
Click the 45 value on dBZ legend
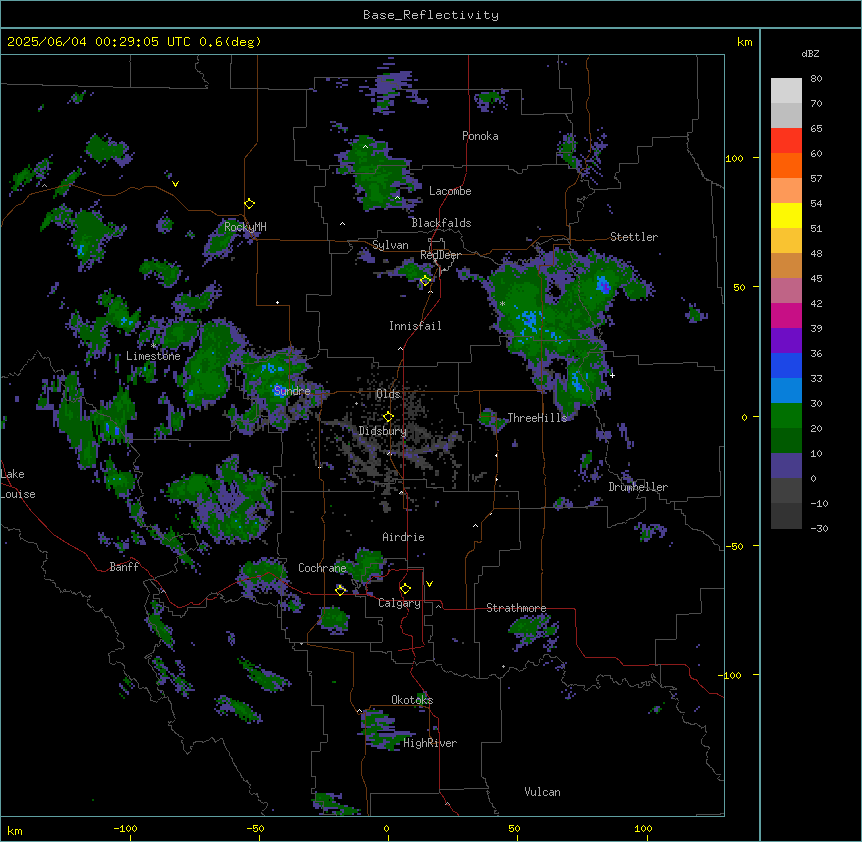click(816, 278)
